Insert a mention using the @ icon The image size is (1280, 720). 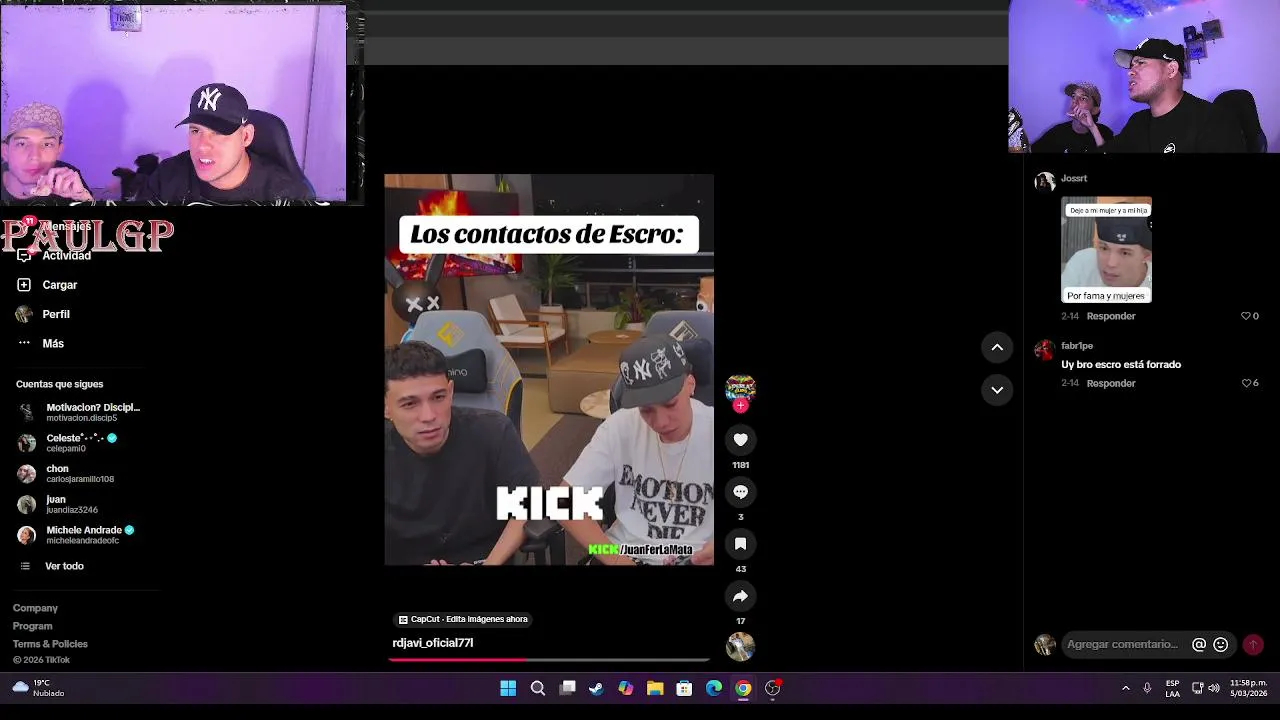click(x=1199, y=645)
